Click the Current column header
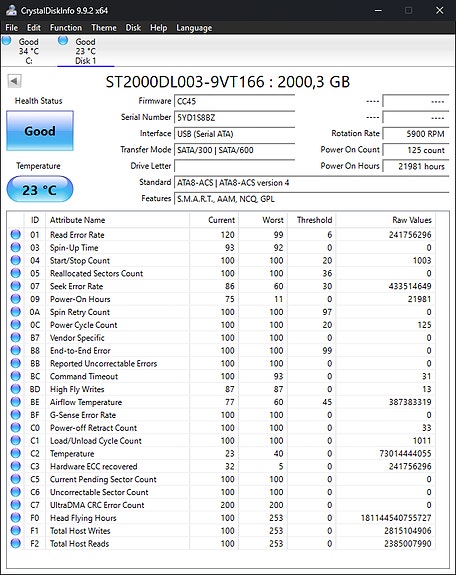Viewport: 456px width, 575px height. pos(214,220)
